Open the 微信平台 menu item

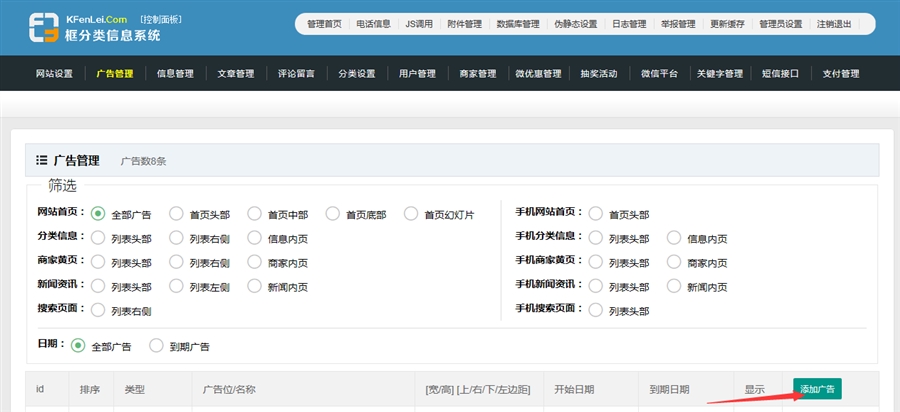pyautogui.click(x=659, y=73)
